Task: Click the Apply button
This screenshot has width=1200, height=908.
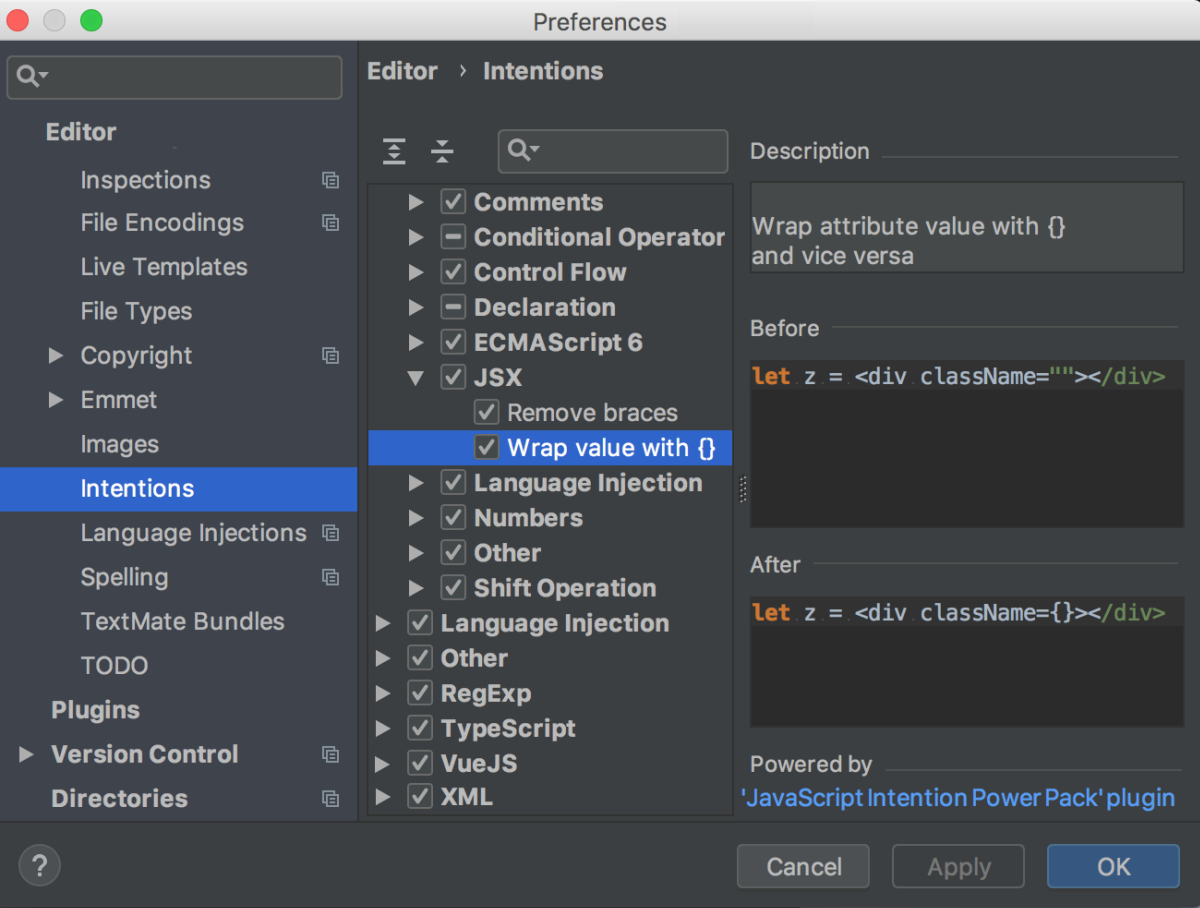Action: click(x=958, y=866)
